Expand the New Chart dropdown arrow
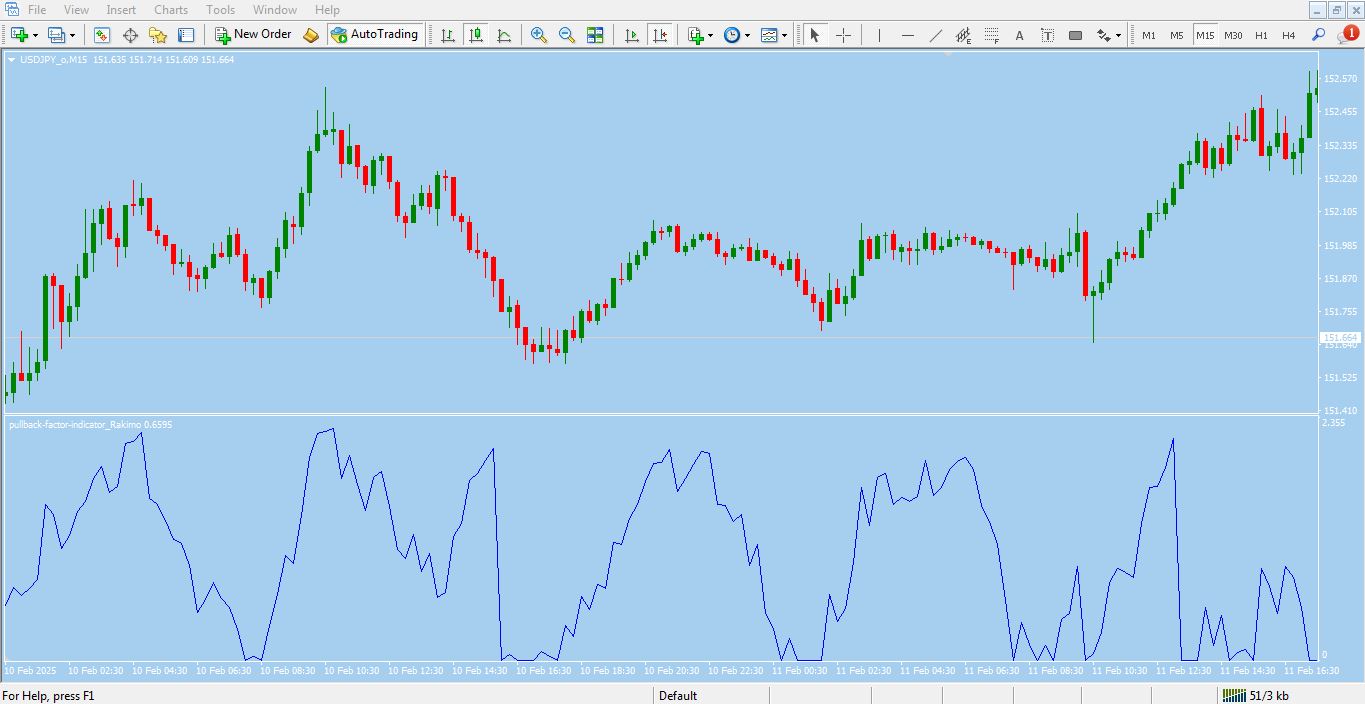1365x704 pixels. (x=36, y=35)
